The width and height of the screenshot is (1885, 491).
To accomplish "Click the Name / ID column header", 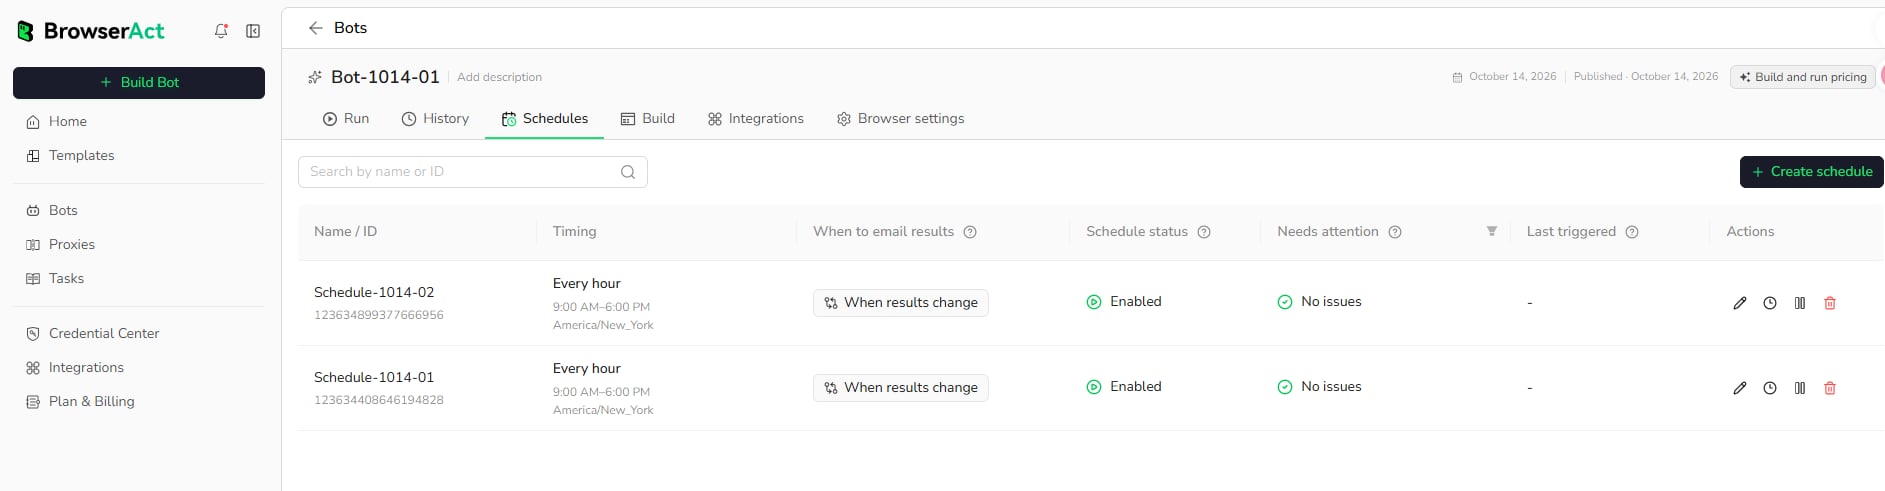I will [x=345, y=232].
